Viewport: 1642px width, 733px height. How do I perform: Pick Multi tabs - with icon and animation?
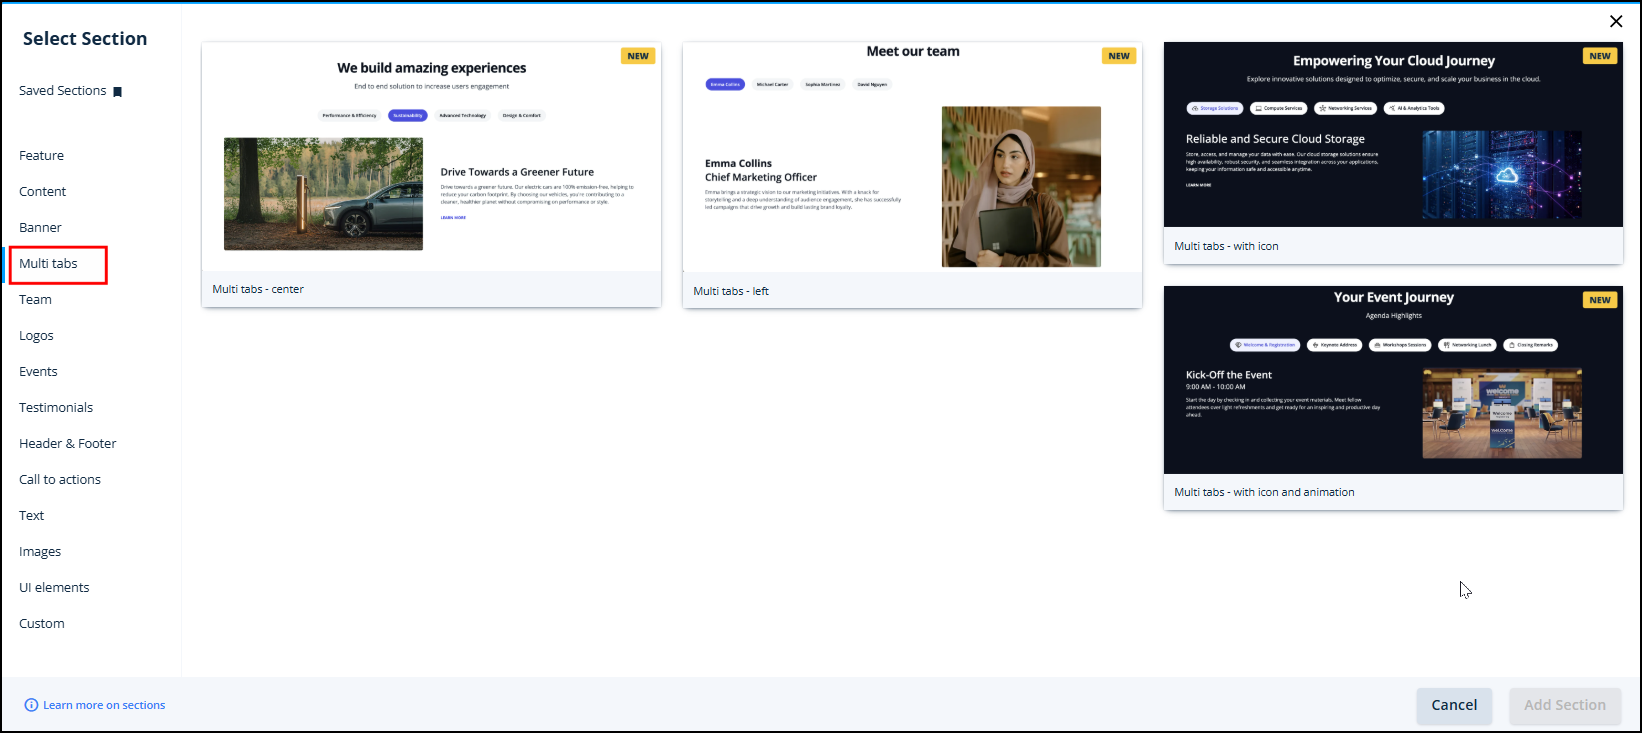[1392, 395]
